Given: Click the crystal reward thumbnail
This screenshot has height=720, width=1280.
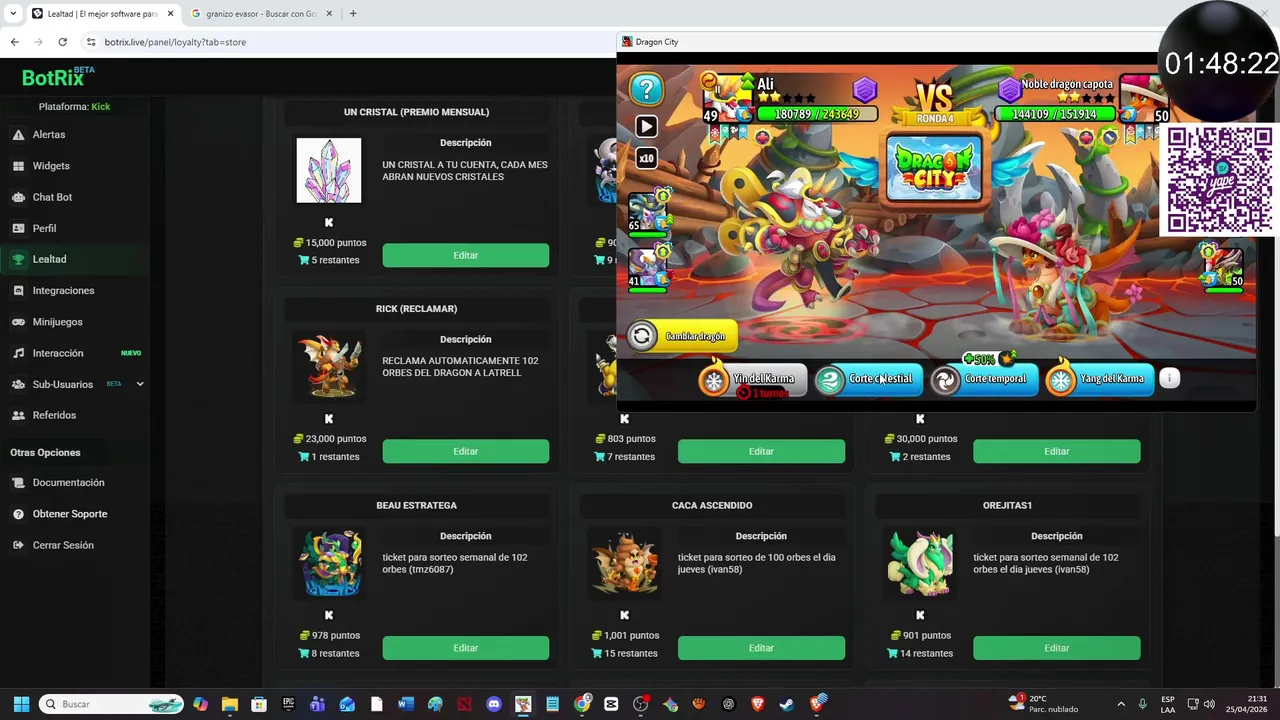Looking at the screenshot, I should pyautogui.click(x=329, y=171).
